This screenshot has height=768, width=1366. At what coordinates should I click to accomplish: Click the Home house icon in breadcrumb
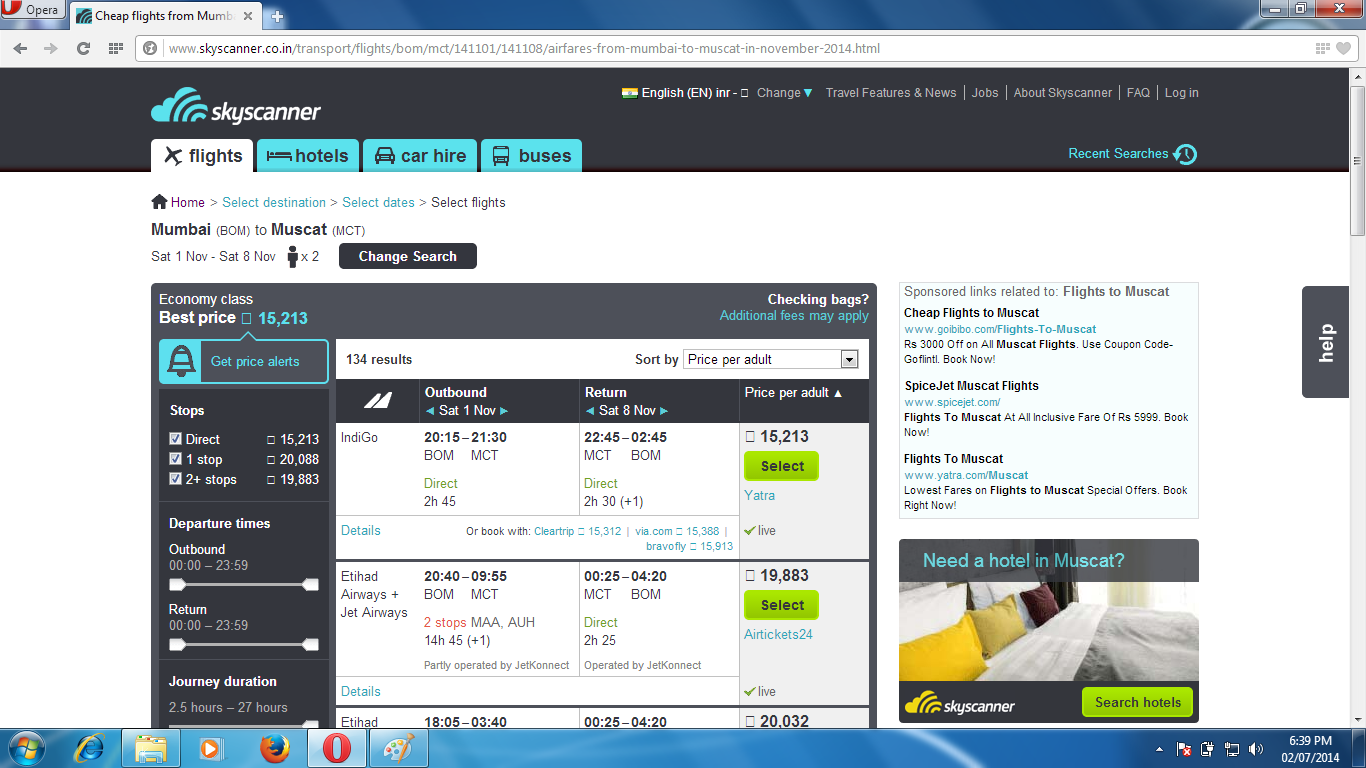tap(159, 201)
